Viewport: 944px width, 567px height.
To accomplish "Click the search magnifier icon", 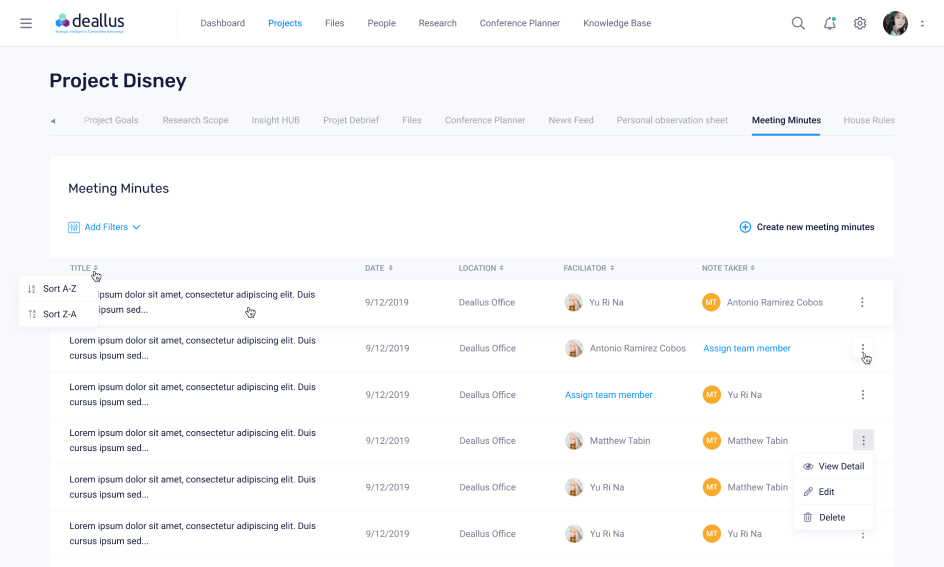I will (798, 23).
